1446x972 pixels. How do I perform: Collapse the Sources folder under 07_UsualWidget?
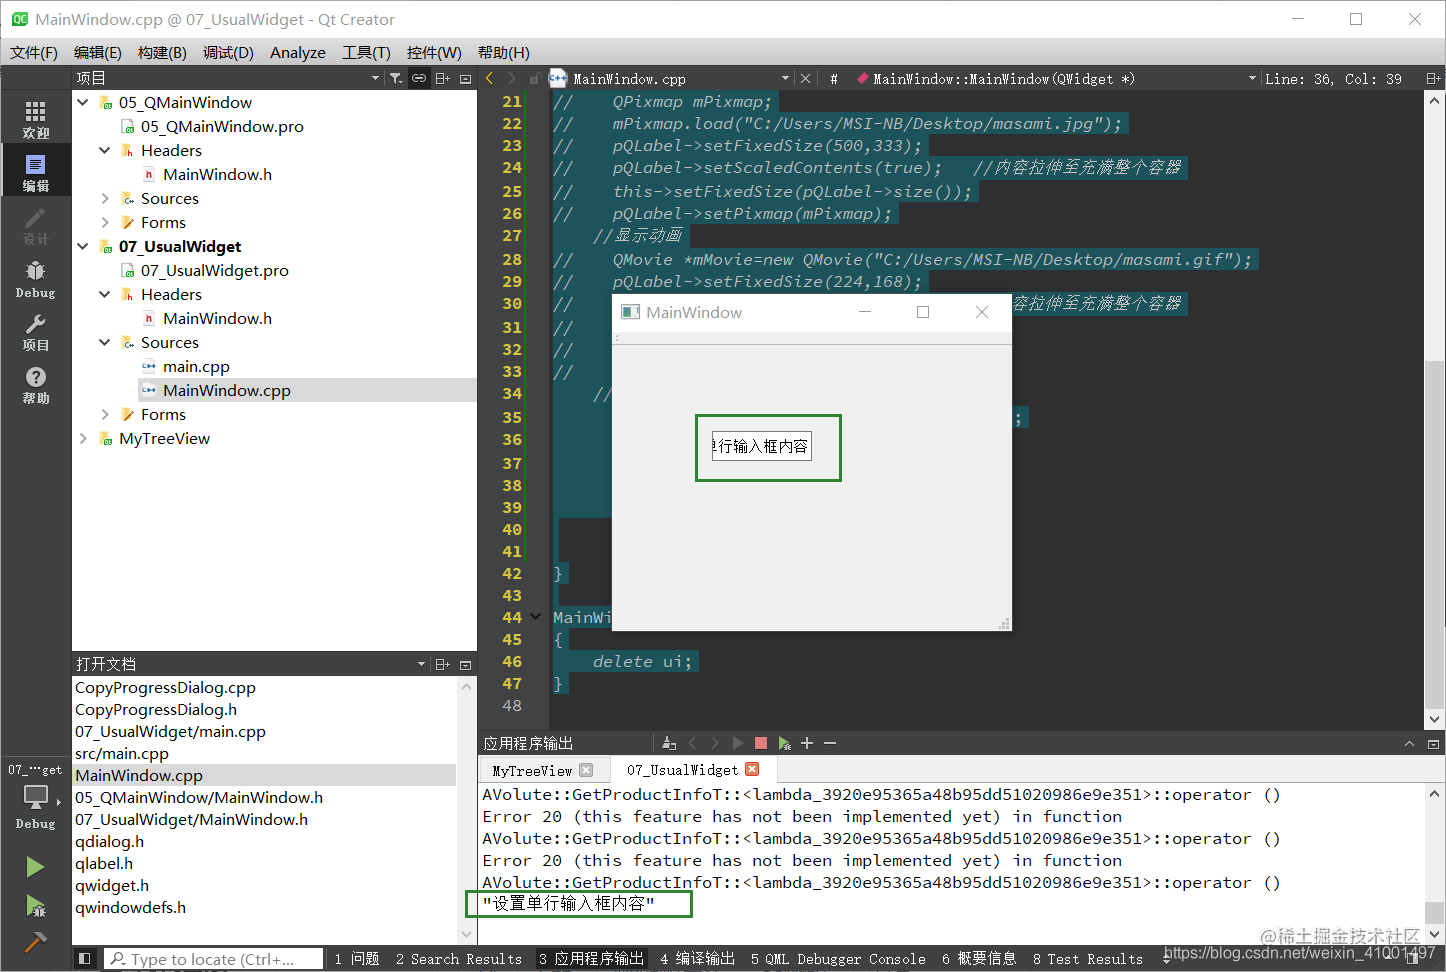coord(104,342)
